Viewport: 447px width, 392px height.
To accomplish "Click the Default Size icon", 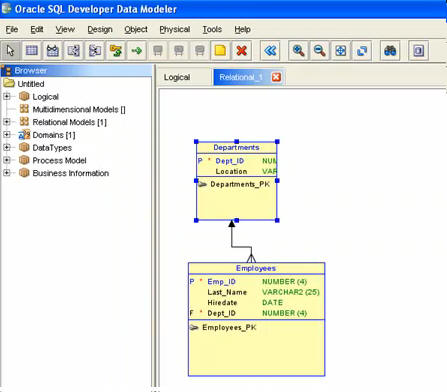I will coord(362,51).
